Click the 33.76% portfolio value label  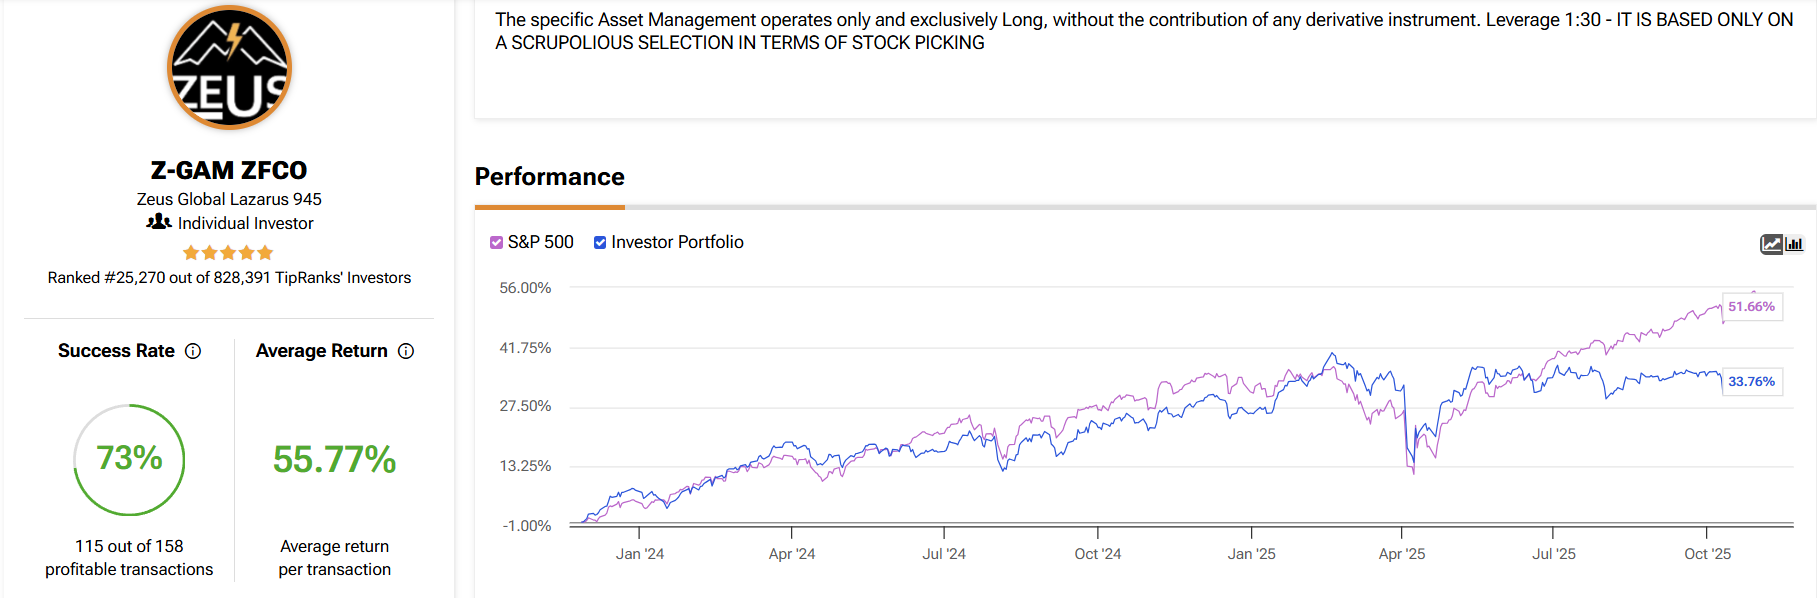1751,382
